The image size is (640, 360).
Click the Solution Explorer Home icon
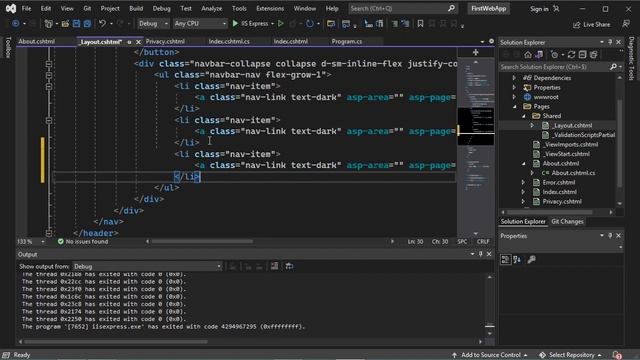[x=528, y=54]
